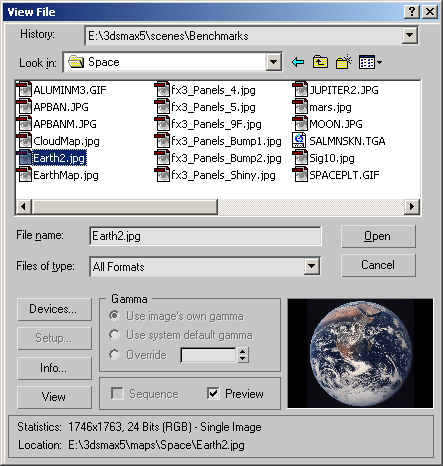Go up one folder level icon

click(x=320, y=62)
